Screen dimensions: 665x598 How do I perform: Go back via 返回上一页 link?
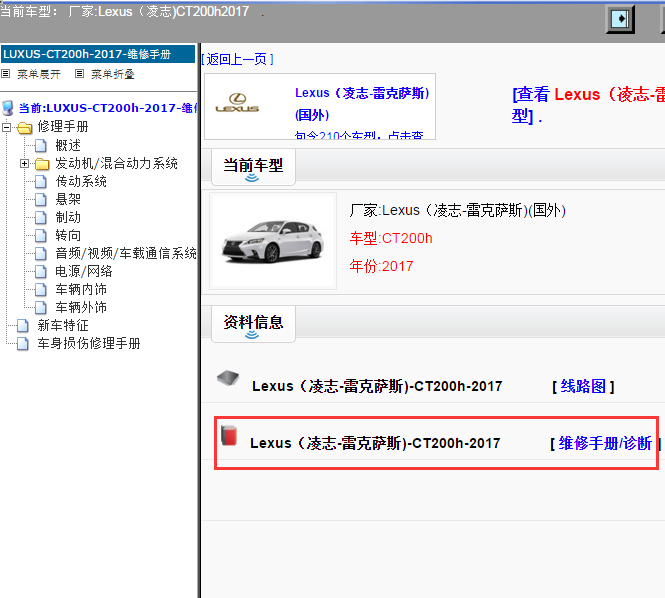[238, 59]
